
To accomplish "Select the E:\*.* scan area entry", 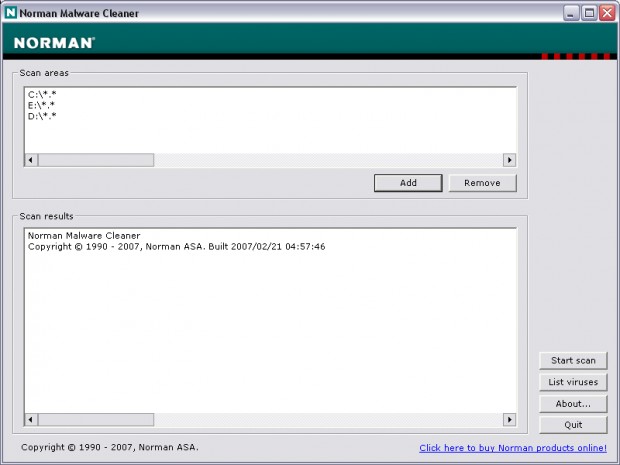I will [x=42, y=106].
